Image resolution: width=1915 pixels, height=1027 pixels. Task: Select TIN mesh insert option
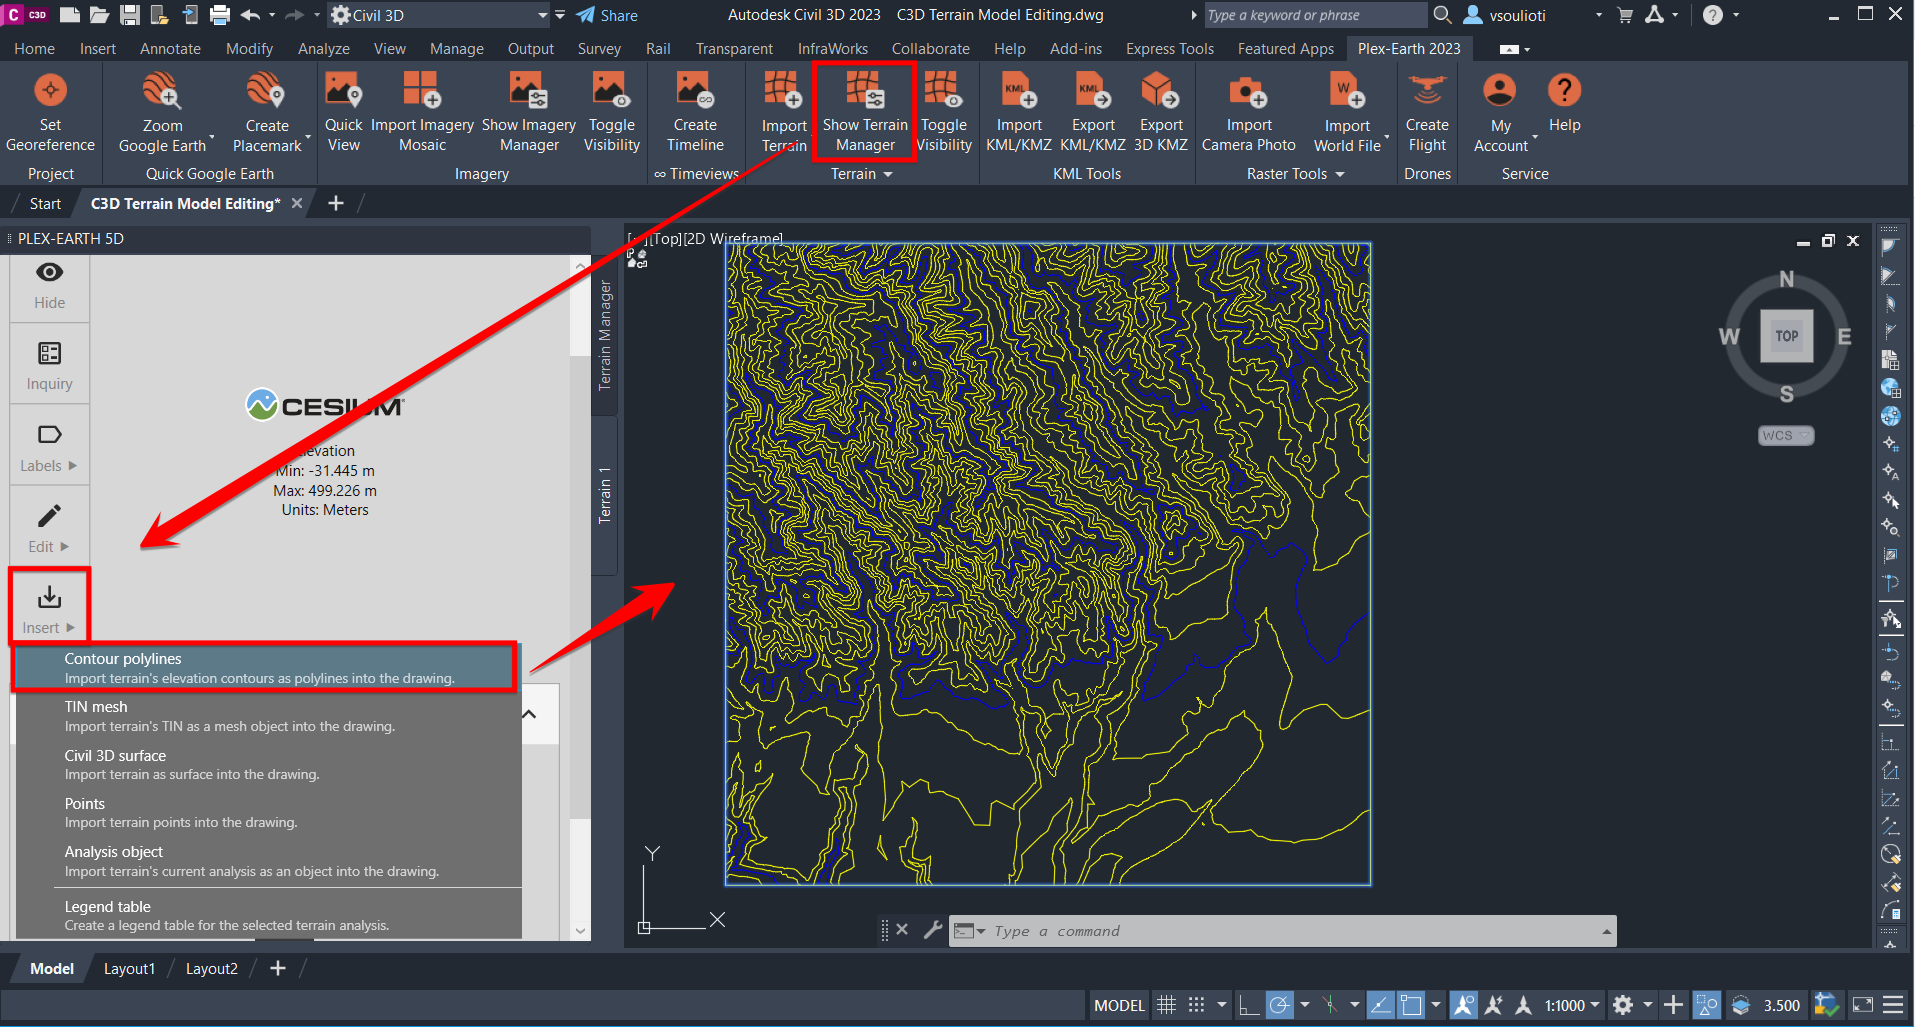(268, 716)
